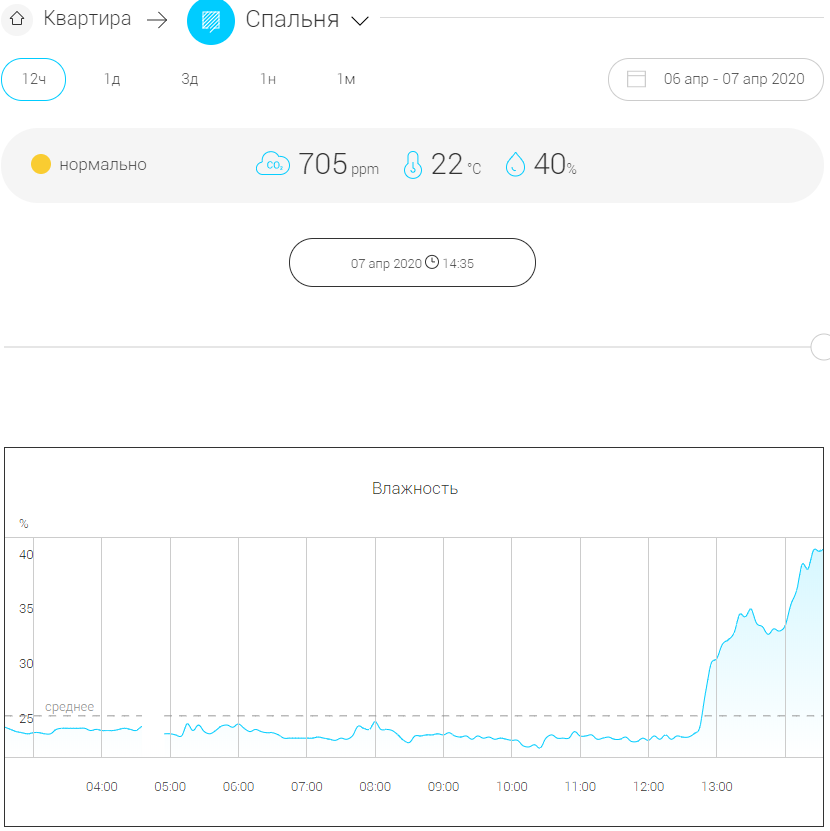Click the 07 апр 2020 14:35 timestamp button
The width and height of the screenshot is (830, 831).
pos(412,263)
